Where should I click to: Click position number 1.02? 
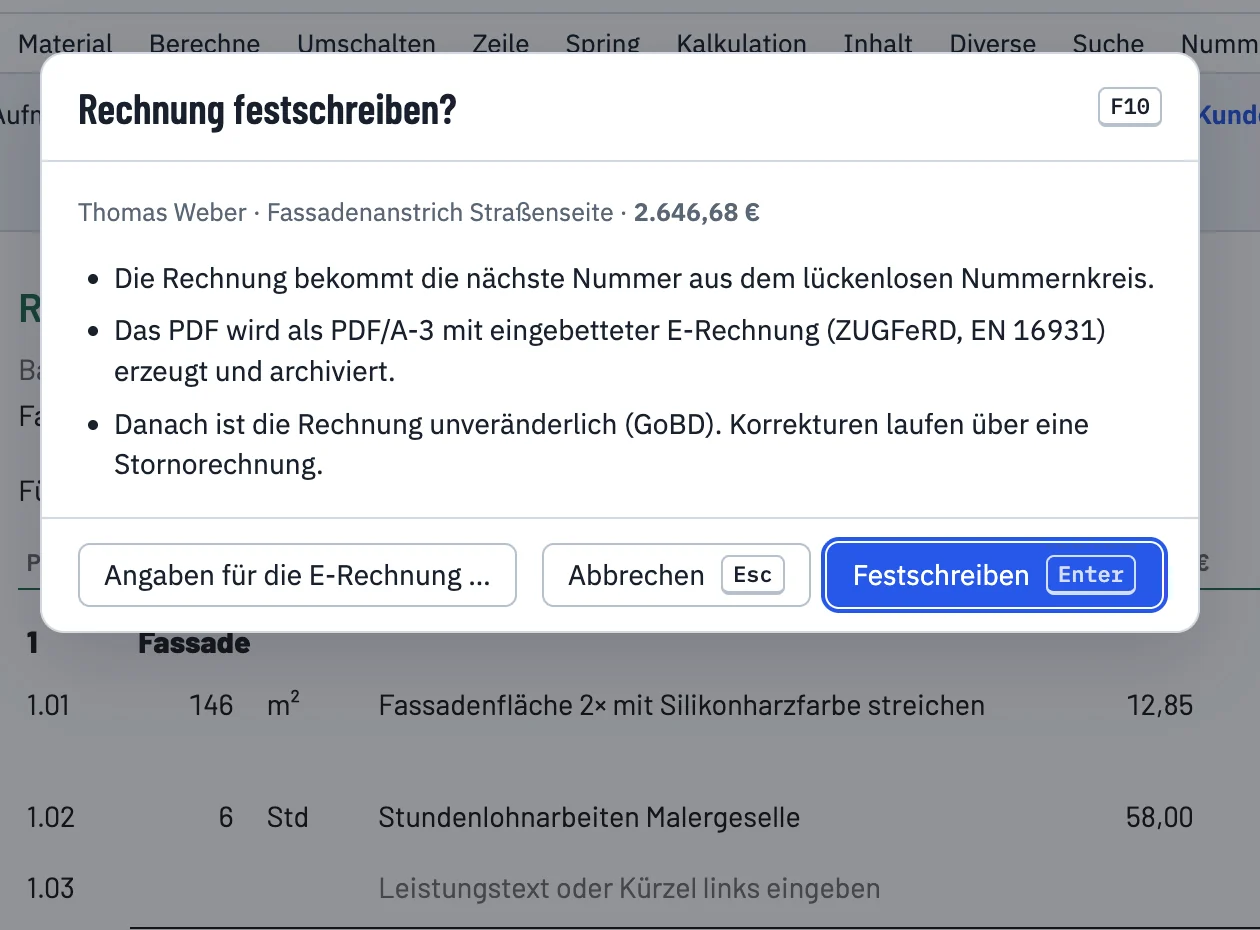click(x=50, y=817)
